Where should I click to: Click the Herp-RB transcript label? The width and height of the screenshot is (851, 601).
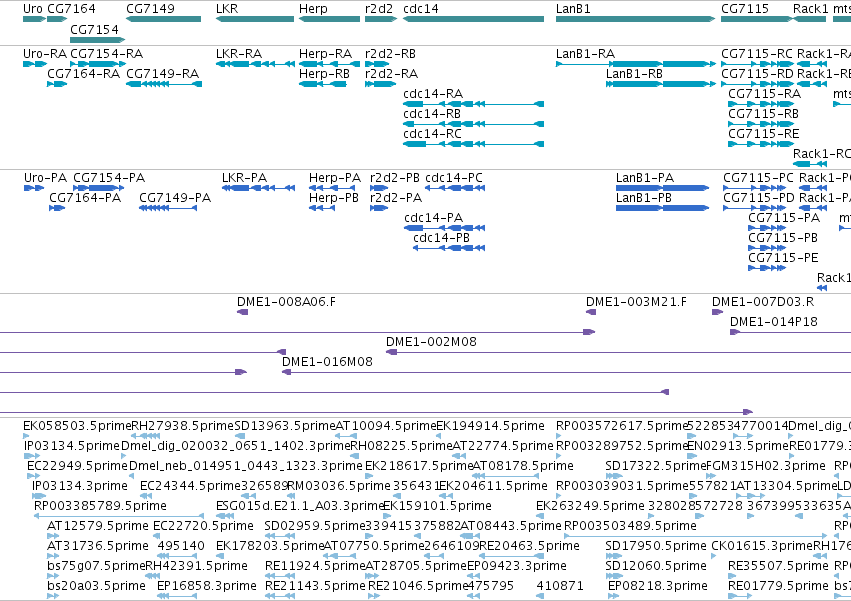325,74
